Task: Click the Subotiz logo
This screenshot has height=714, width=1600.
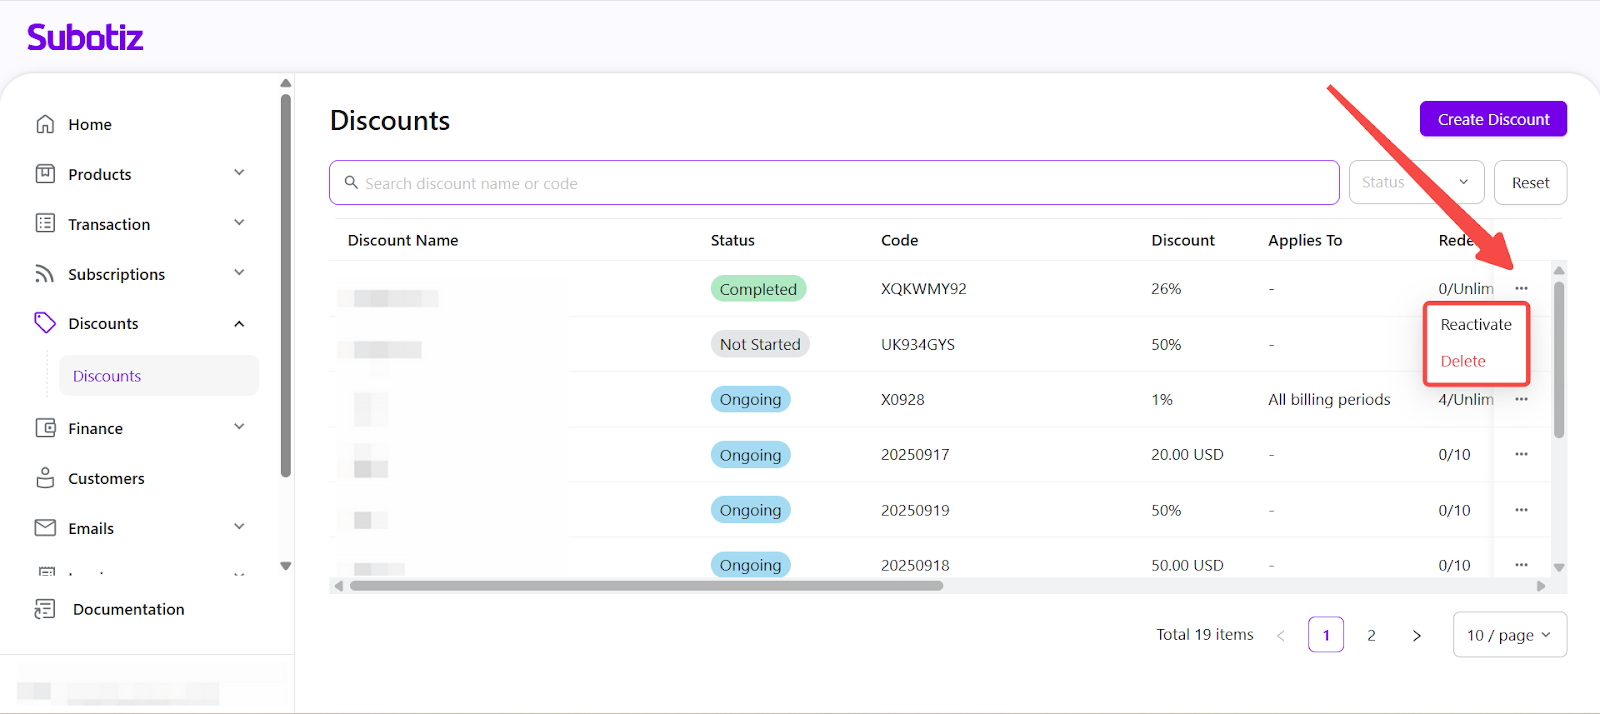Action: pyautogui.click(x=85, y=38)
